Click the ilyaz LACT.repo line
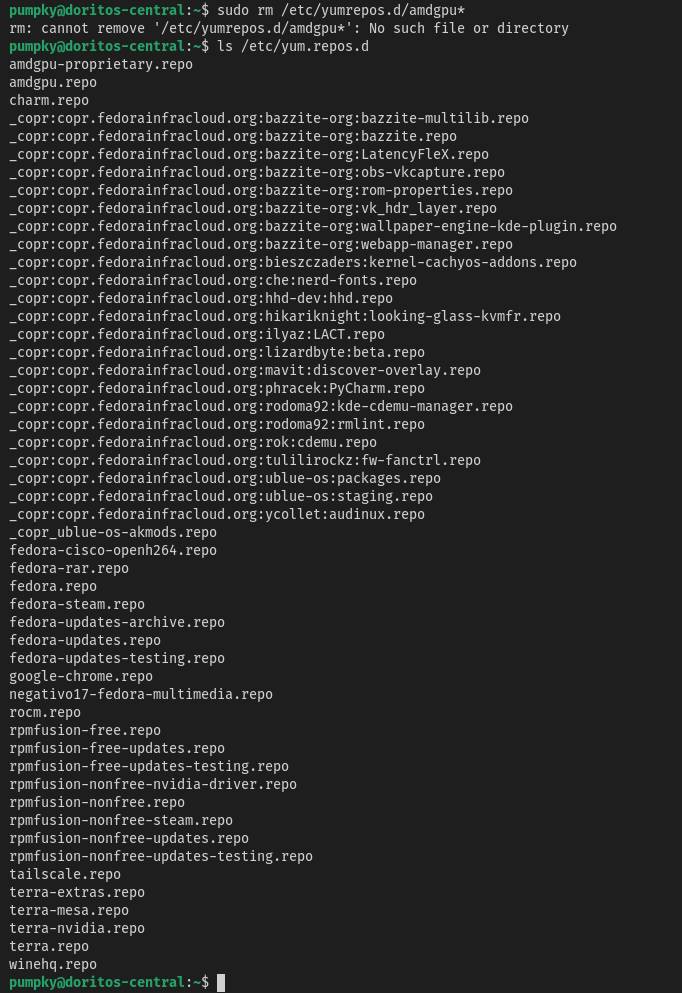 (x=197, y=334)
